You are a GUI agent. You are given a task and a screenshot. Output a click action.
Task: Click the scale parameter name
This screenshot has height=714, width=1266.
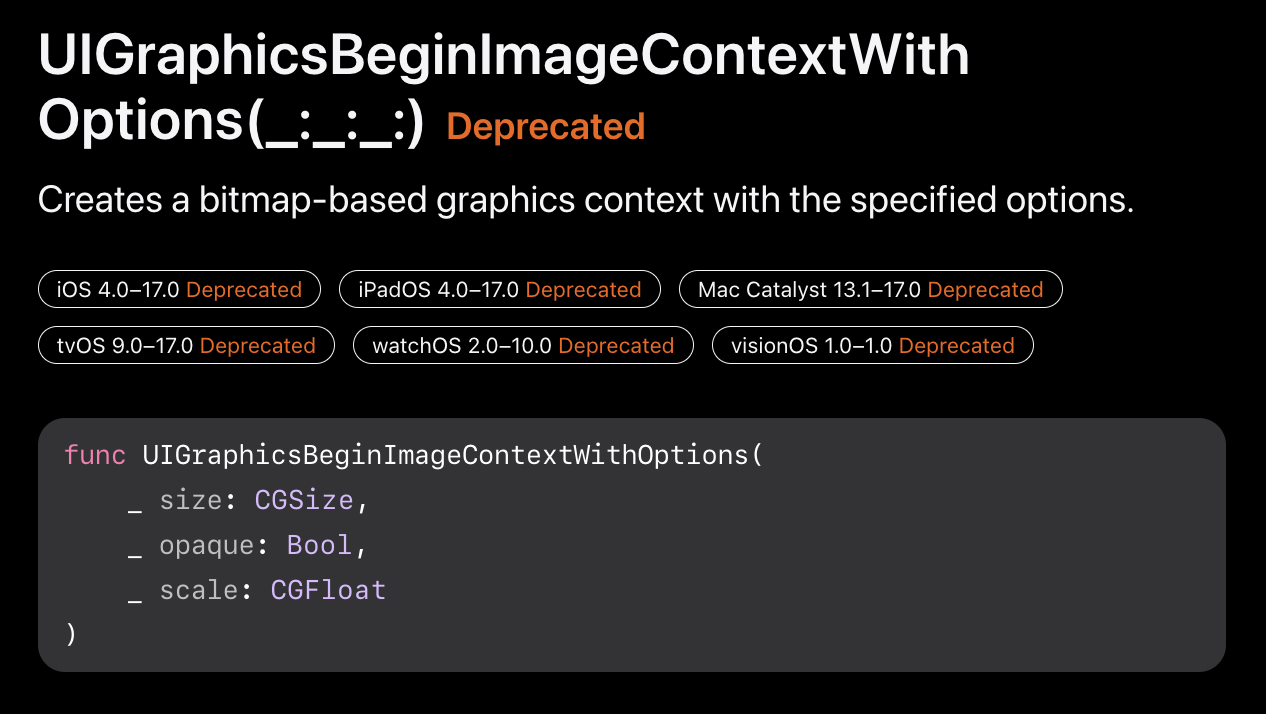click(x=199, y=590)
